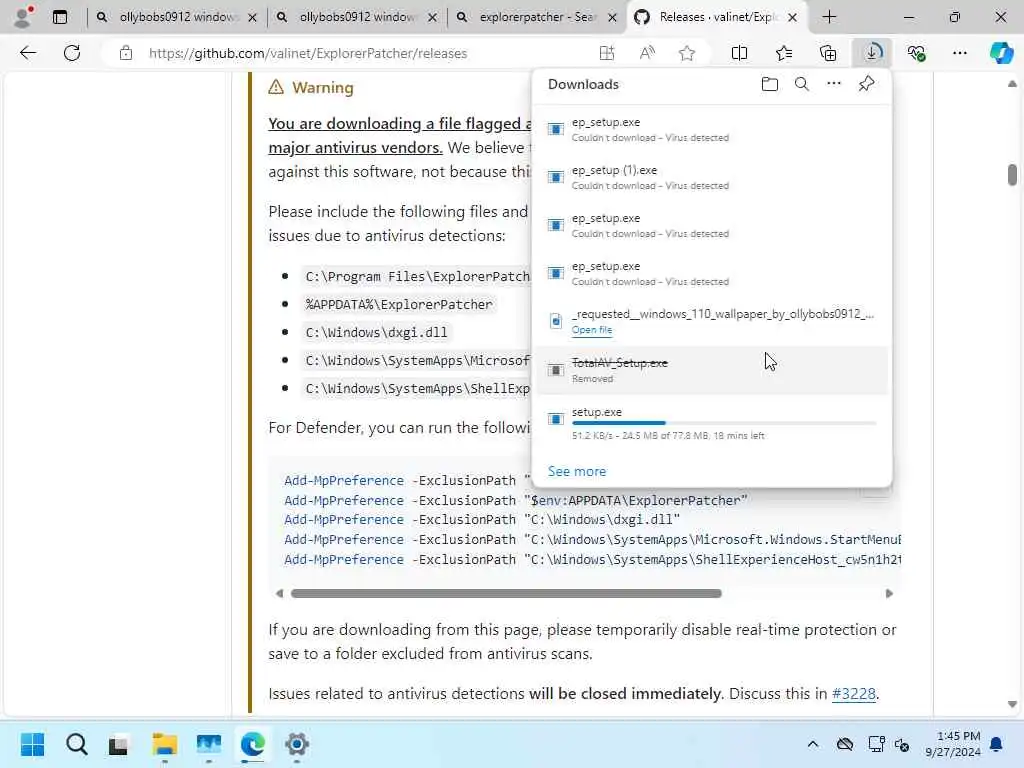Select the first ep_setup.exe download entry
Screen dimensions: 1024x768
pyautogui.click(x=711, y=129)
